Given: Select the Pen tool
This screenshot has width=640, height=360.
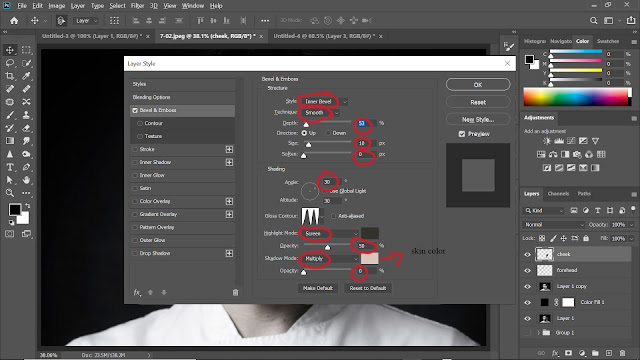Looking at the screenshot, I should 27,167.
